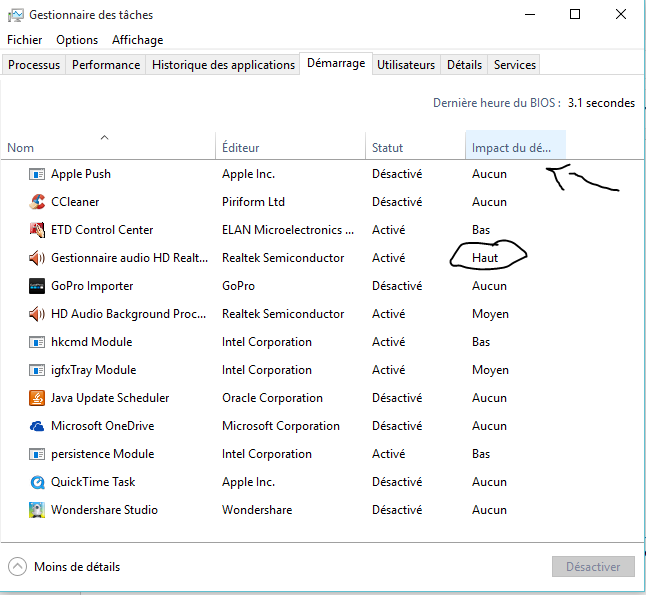This screenshot has width=646, height=595.
Task: Click the Task Manager title bar icon
Action: tap(16, 15)
